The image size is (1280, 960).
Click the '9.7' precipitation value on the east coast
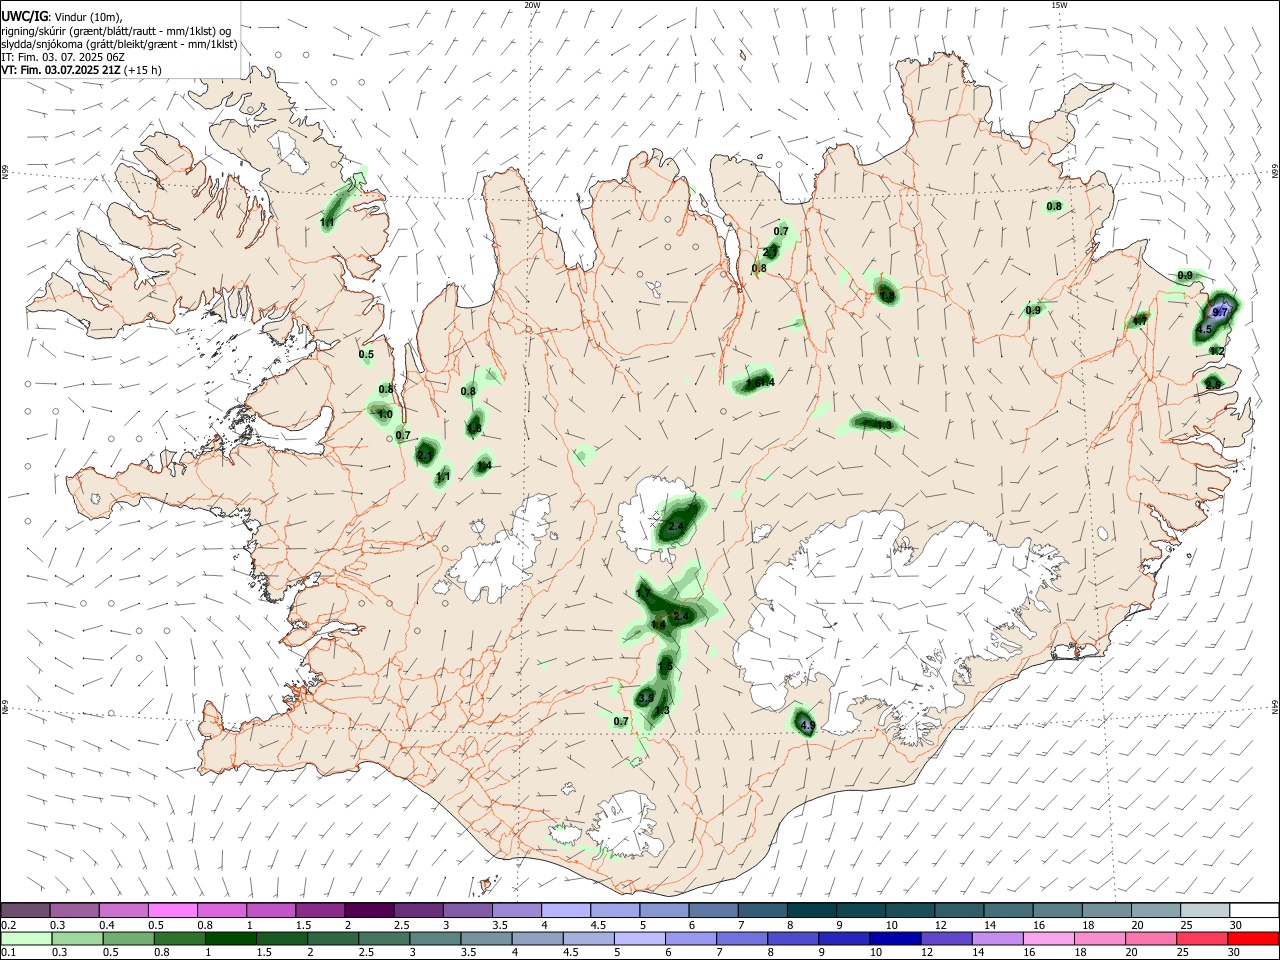click(x=1220, y=313)
